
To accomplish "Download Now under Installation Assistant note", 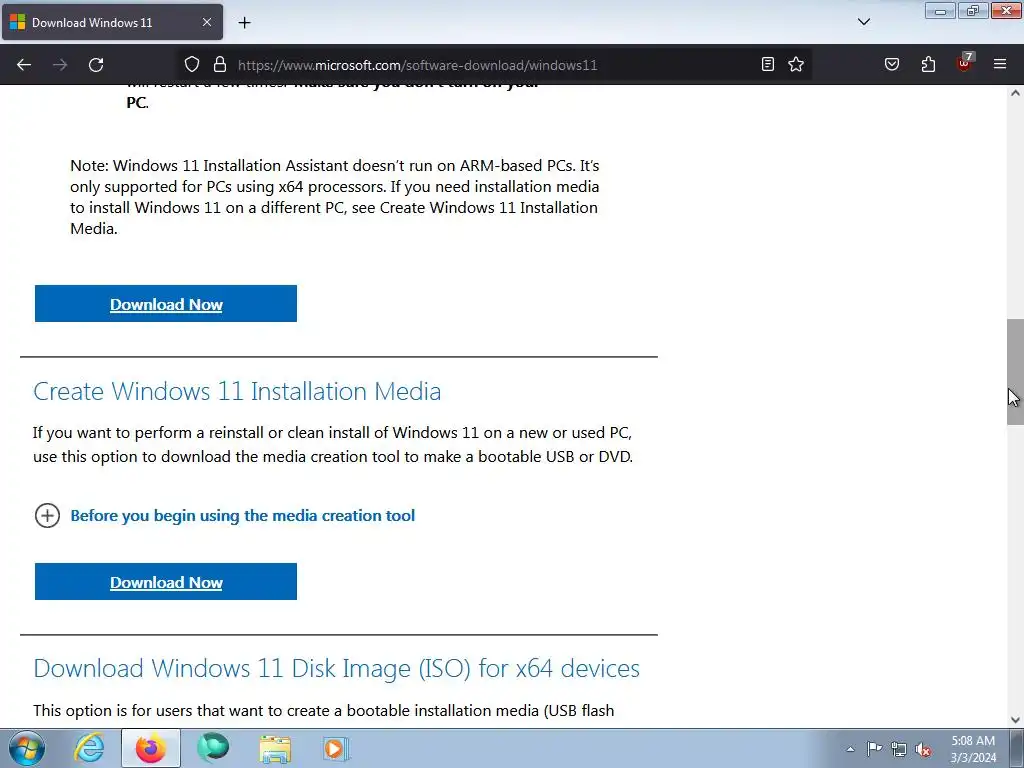I will tap(166, 304).
